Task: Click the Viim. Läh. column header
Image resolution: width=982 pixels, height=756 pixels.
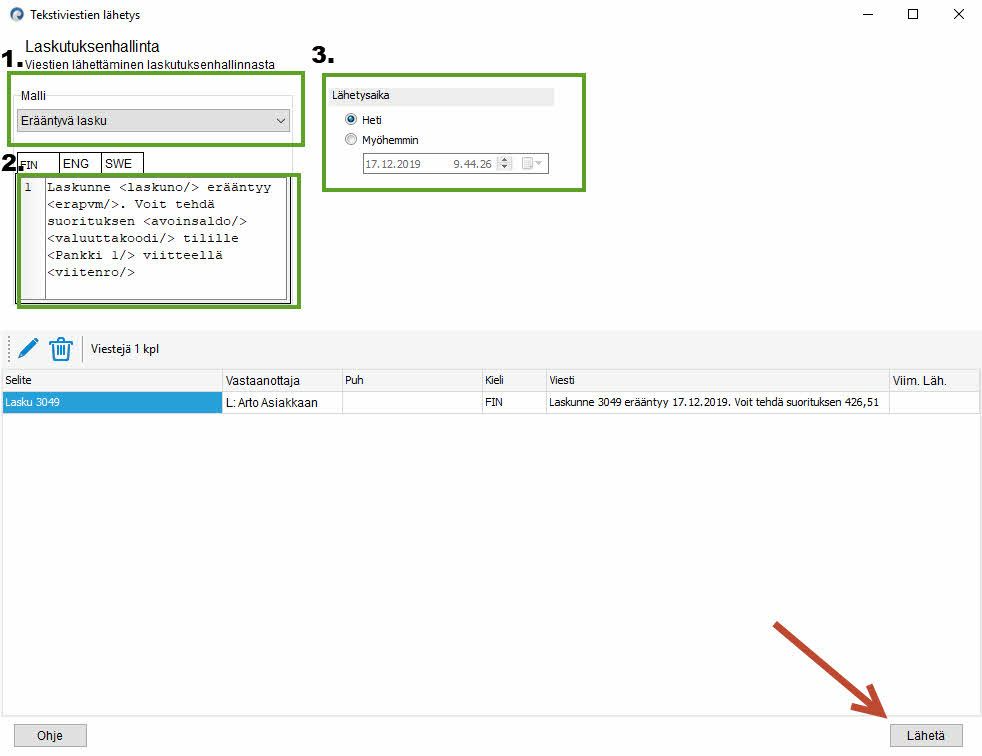Action: [x=934, y=380]
